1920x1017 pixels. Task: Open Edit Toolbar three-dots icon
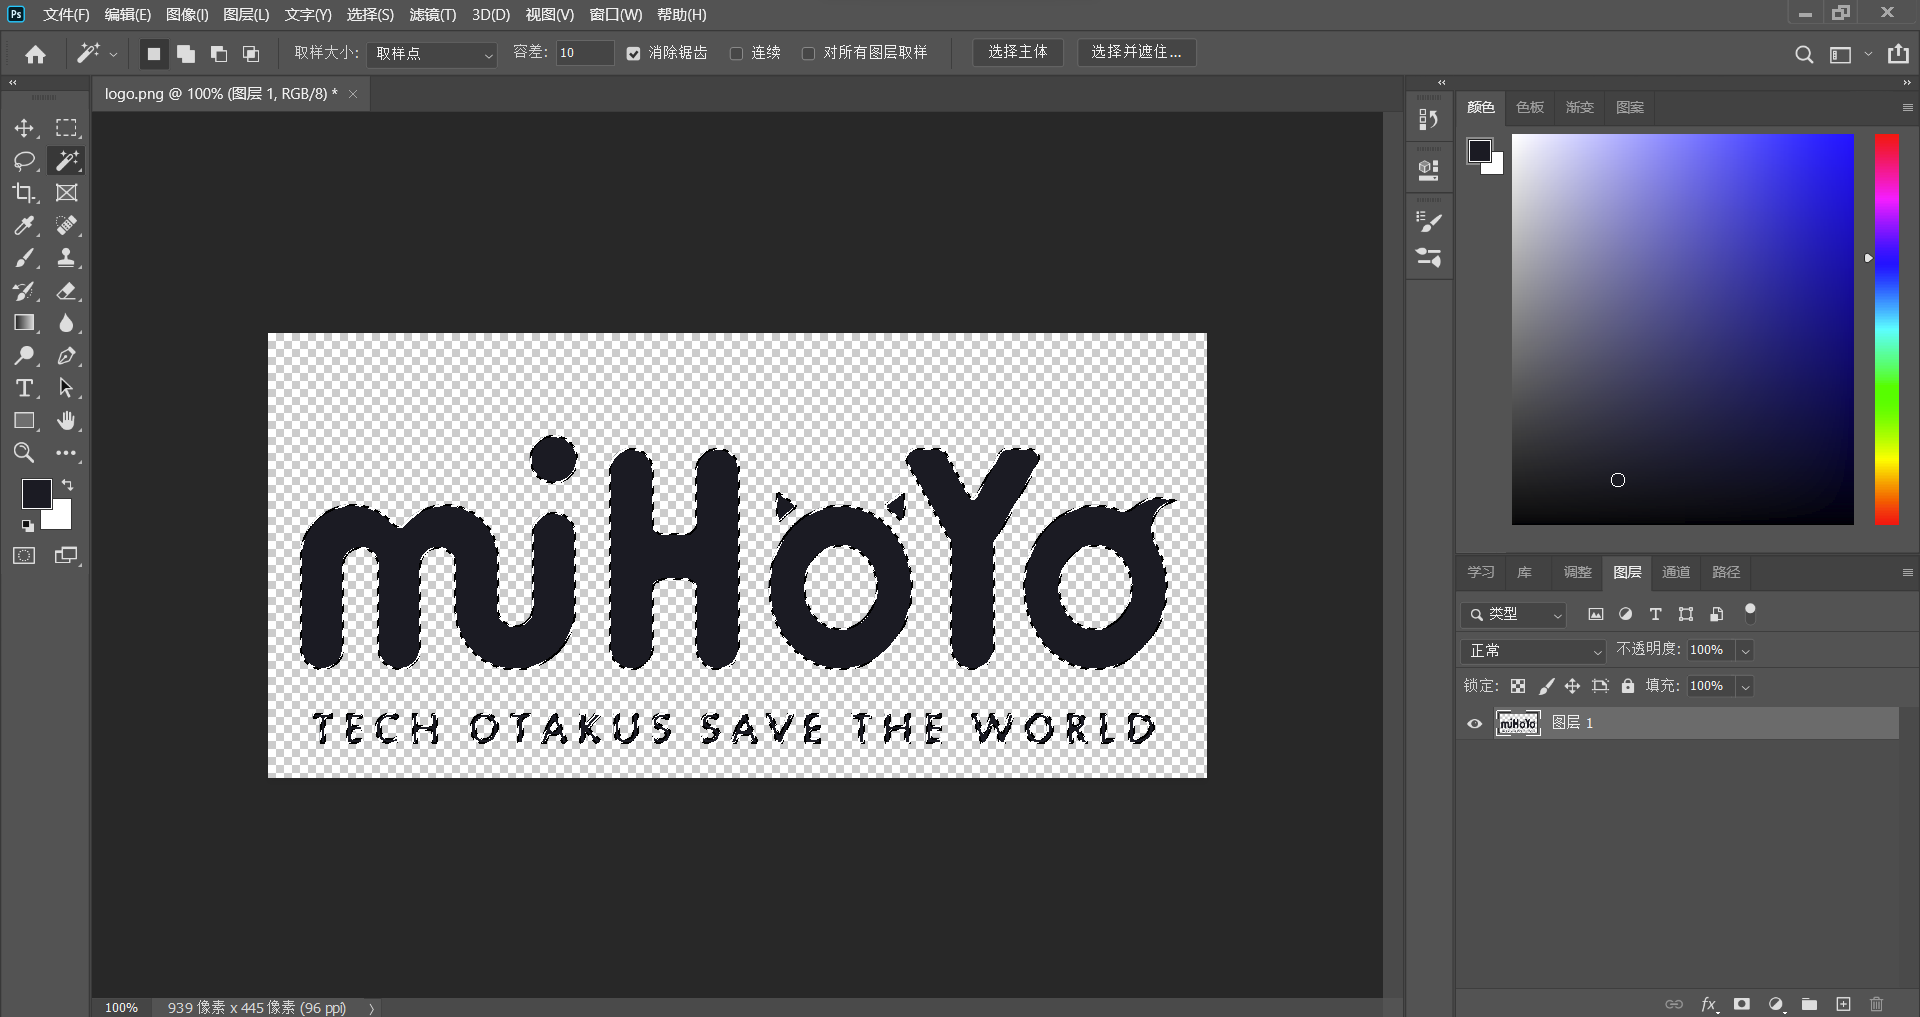[x=67, y=453]
